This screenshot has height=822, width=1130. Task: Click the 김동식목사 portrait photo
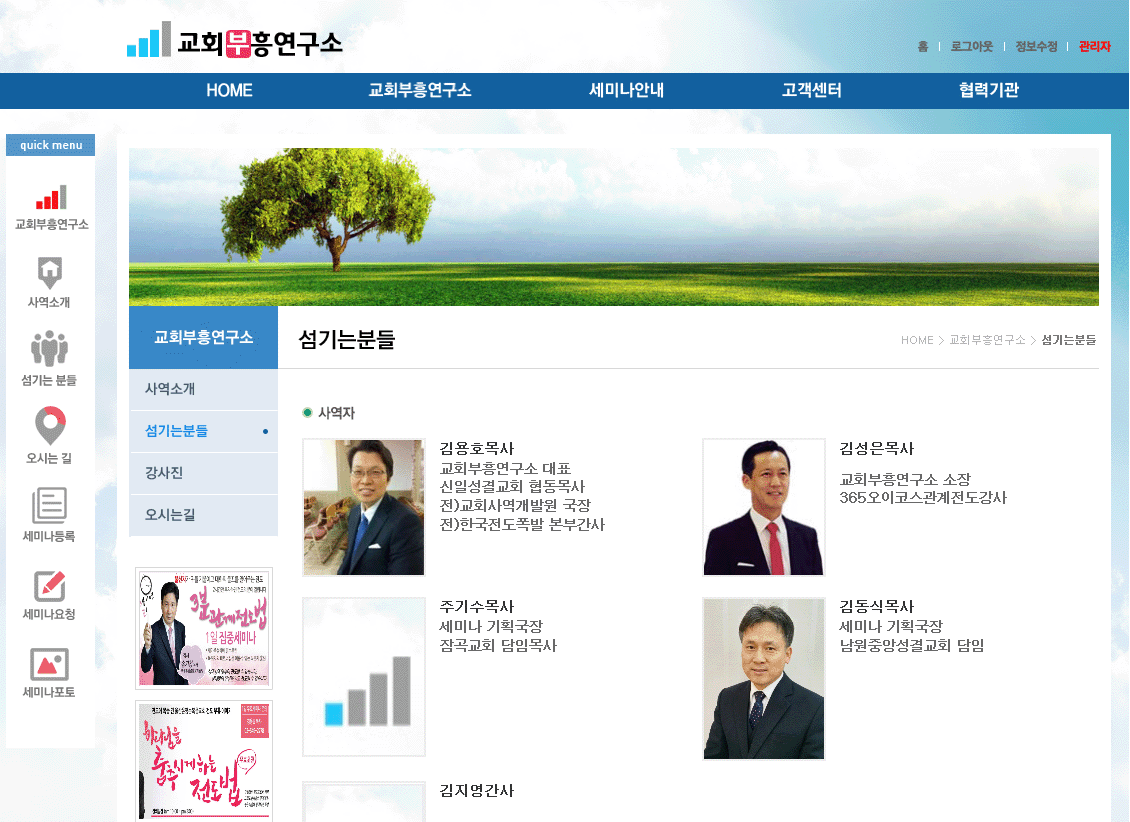click(764, 679)
